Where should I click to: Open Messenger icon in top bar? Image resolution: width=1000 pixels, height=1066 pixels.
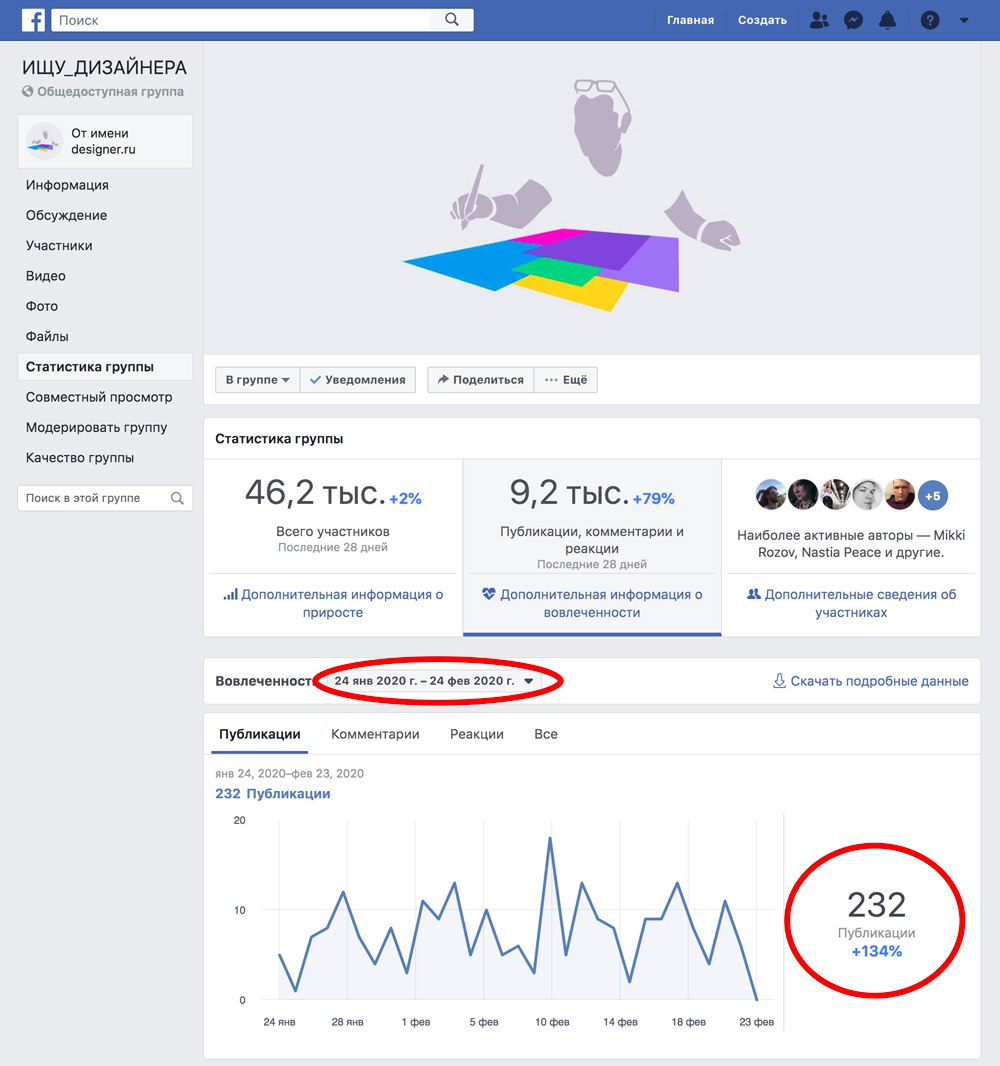click(853, 20)
